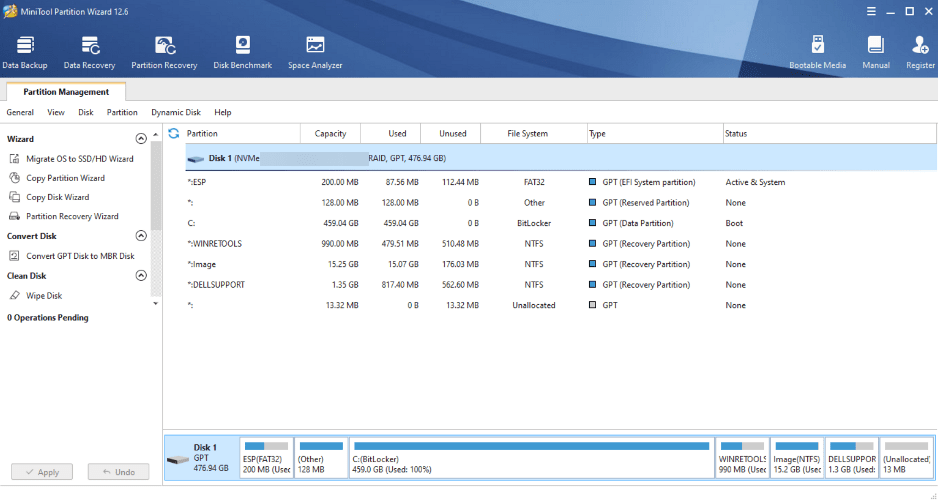Viewport: 938px width, 500px height.
Task: Click the Copy Disk Wizard icon
Action: tap(14, 197)
